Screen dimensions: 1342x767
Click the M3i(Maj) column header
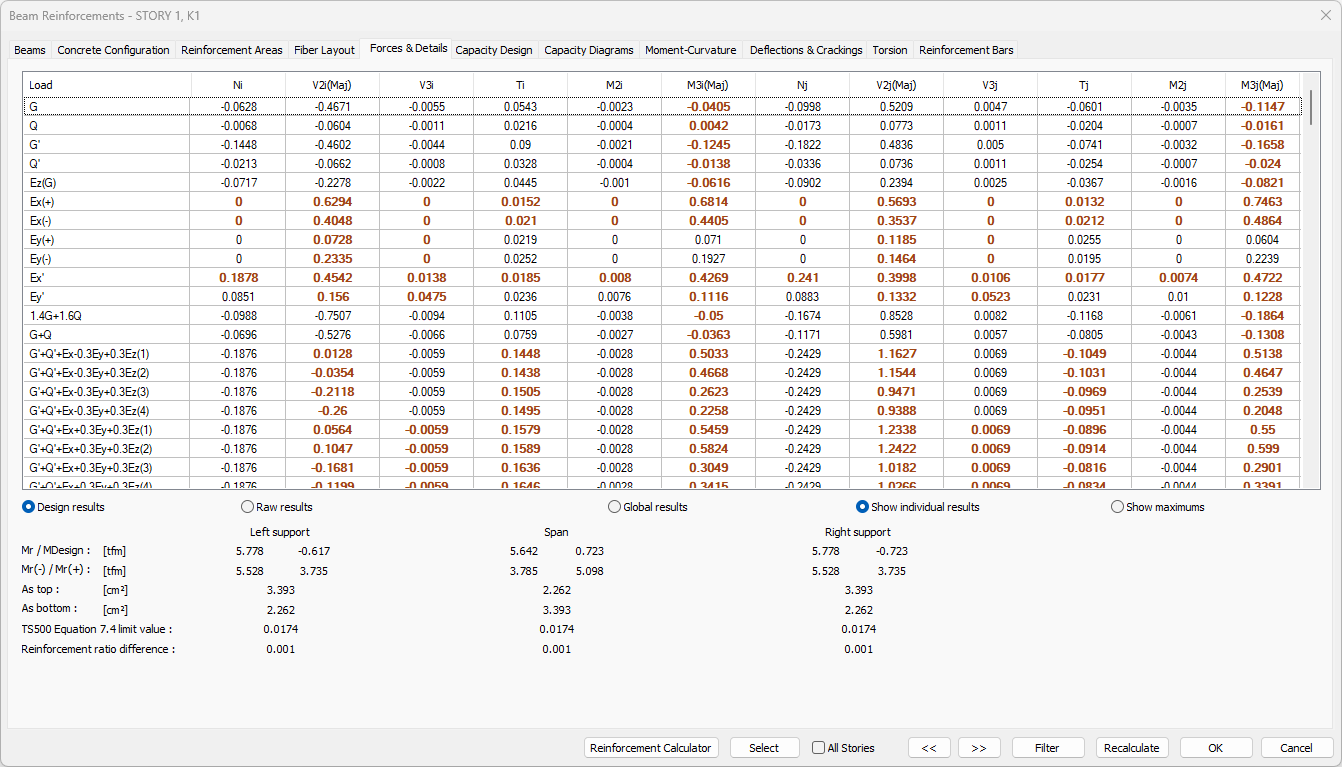pyautogui.click(x=708, y=85)
